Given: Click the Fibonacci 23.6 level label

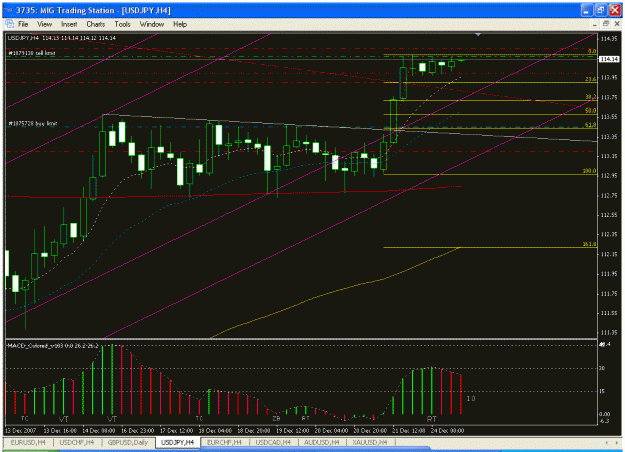Looking at the screenshot, I should 591,79.
